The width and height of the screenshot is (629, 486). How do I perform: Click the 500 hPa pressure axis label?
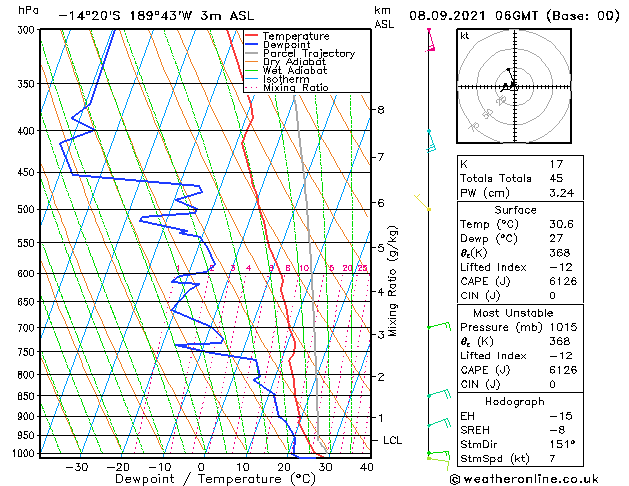tap(26, 209)
